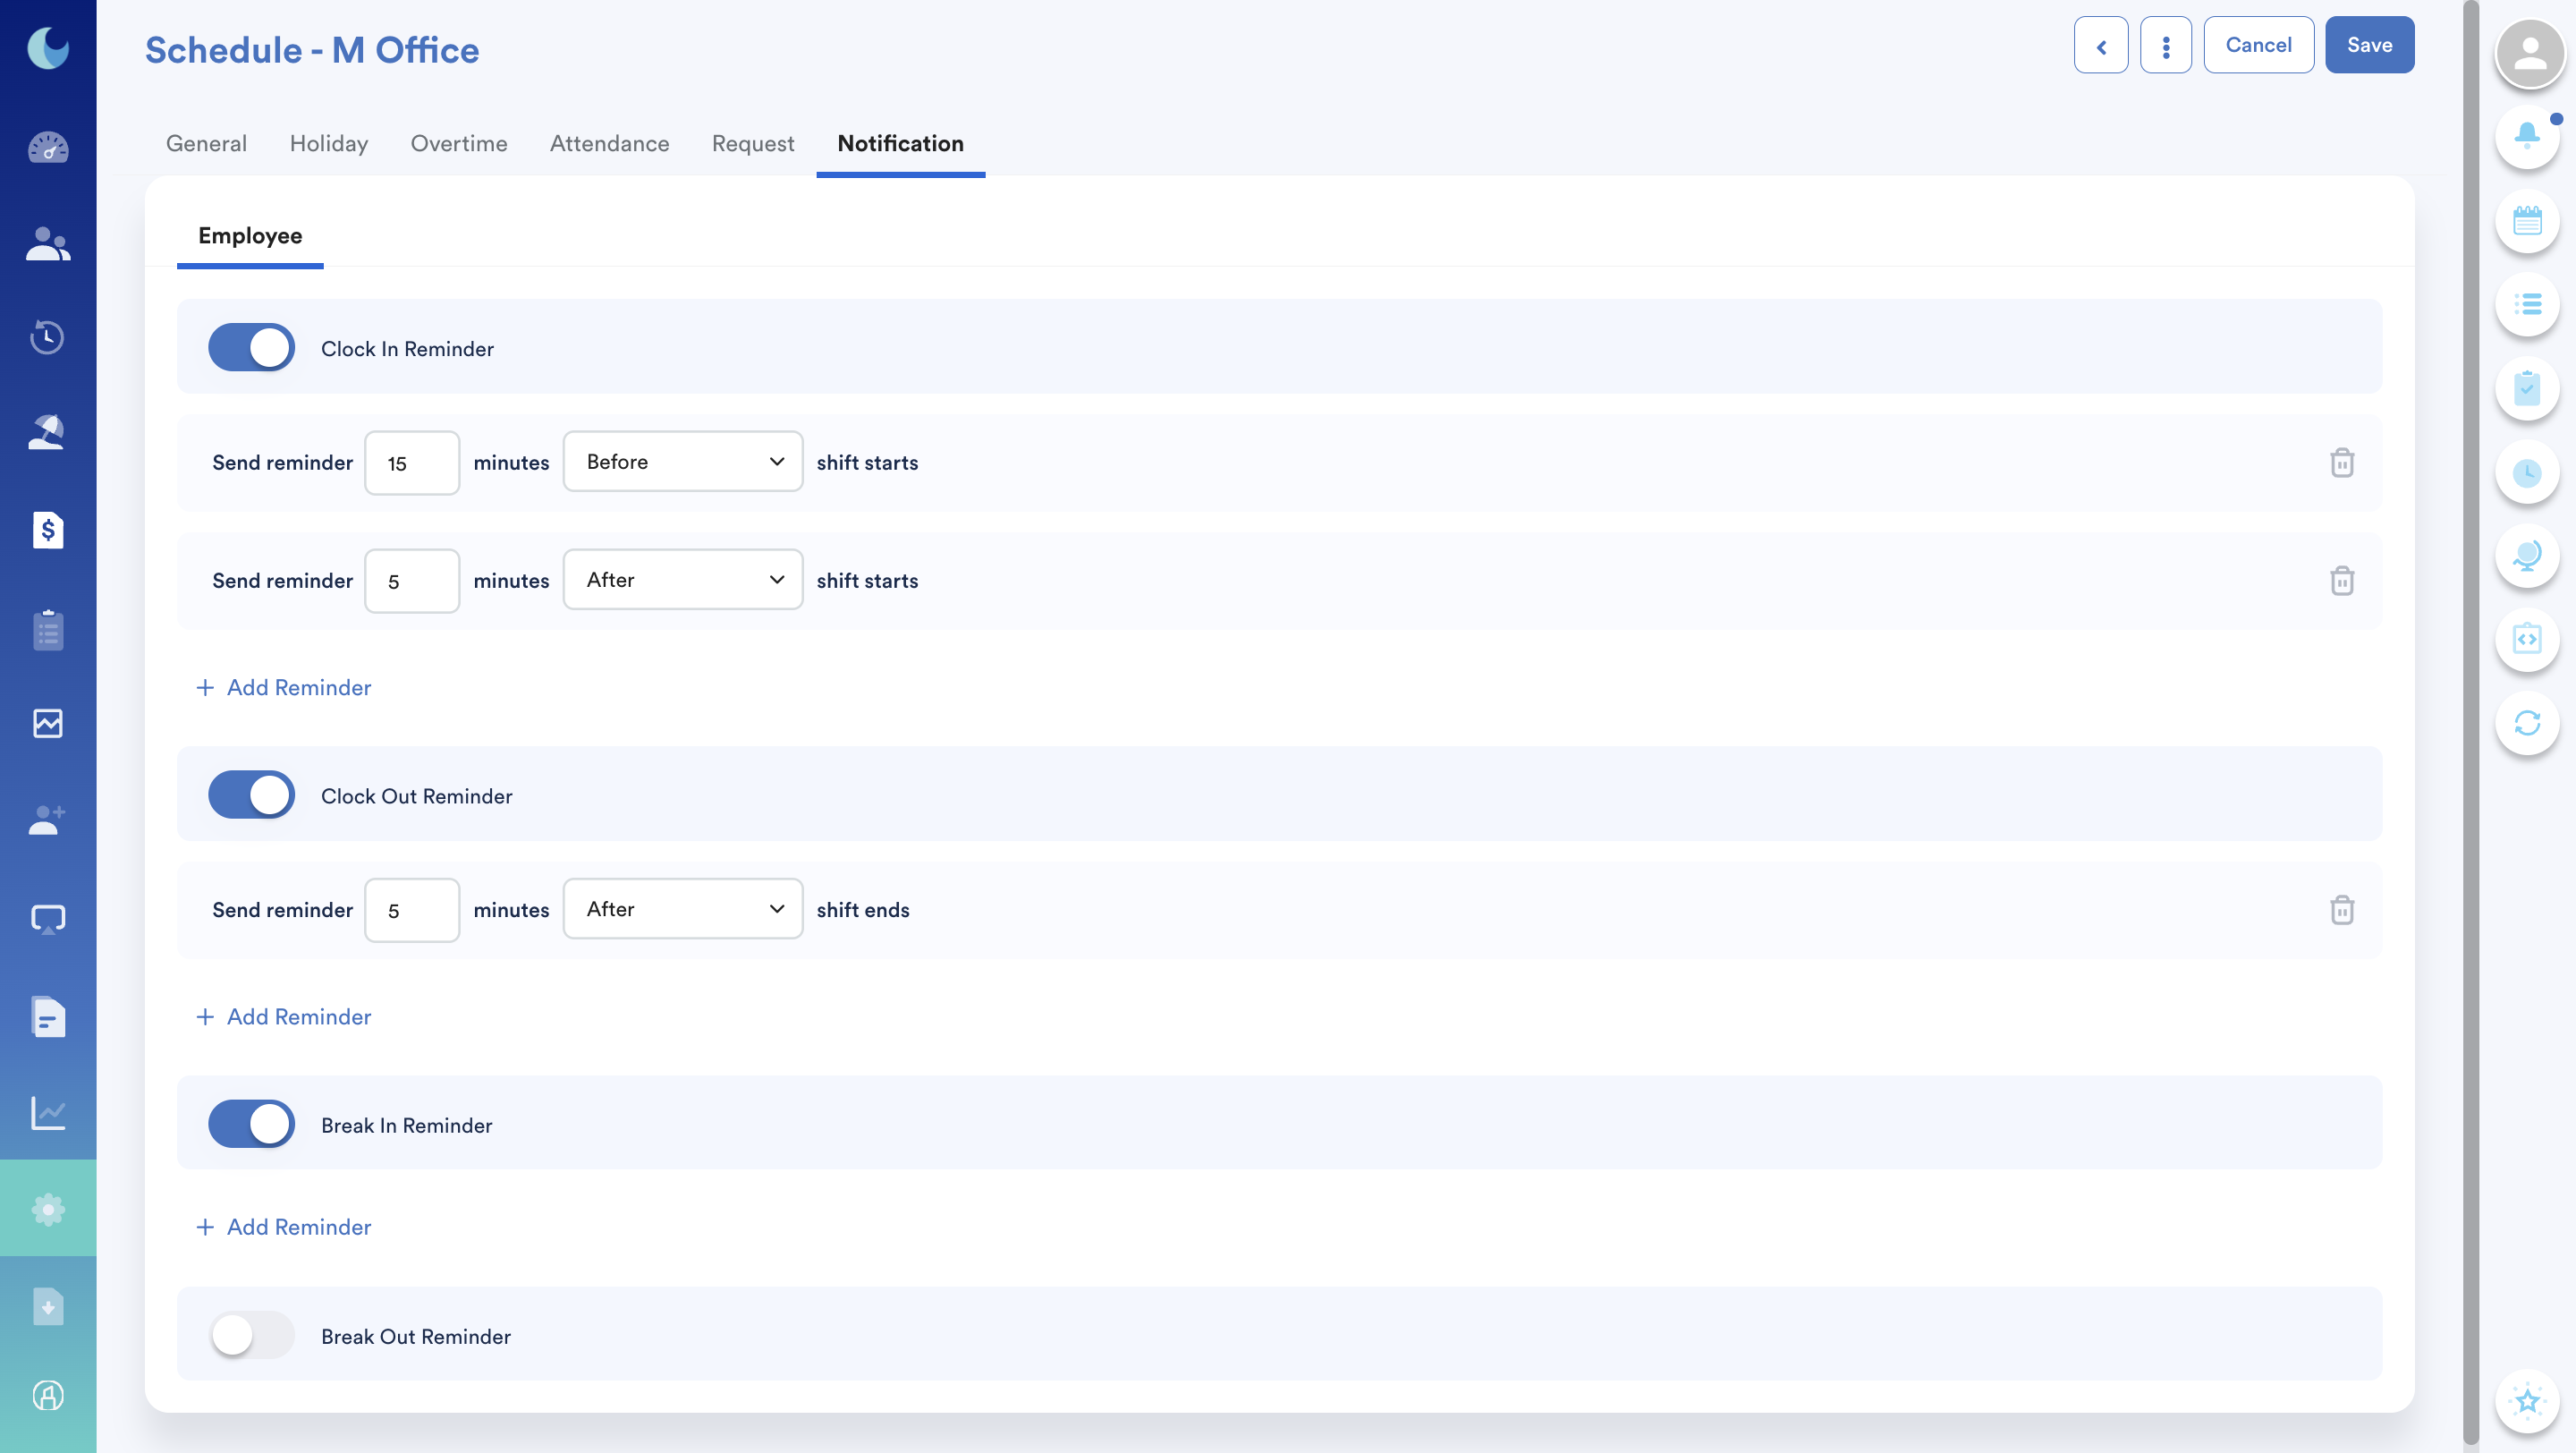
Task: Click the settings gear in sidebar
Action: point(48,1208)
